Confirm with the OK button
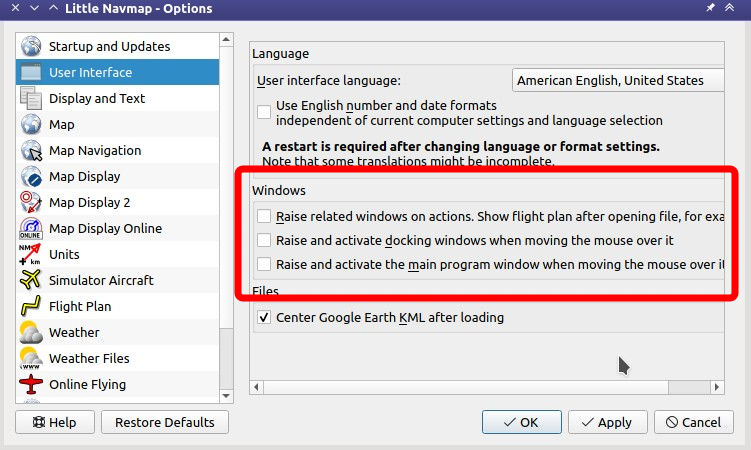 click(522, 422)
